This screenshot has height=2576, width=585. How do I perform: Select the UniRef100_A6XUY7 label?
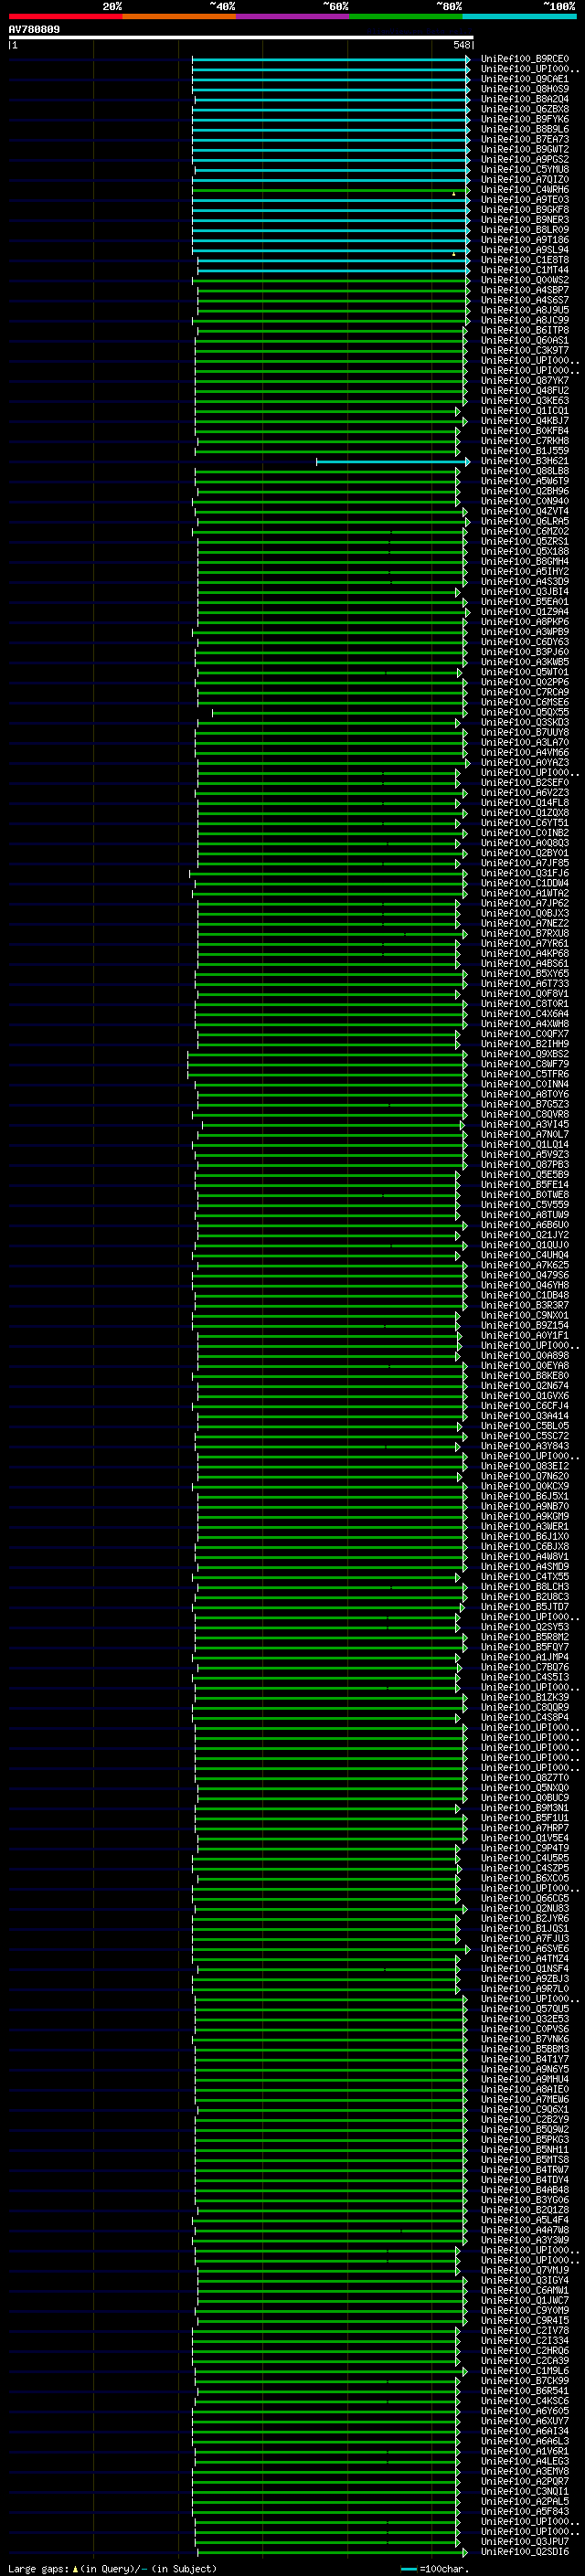coord(524,2421)
